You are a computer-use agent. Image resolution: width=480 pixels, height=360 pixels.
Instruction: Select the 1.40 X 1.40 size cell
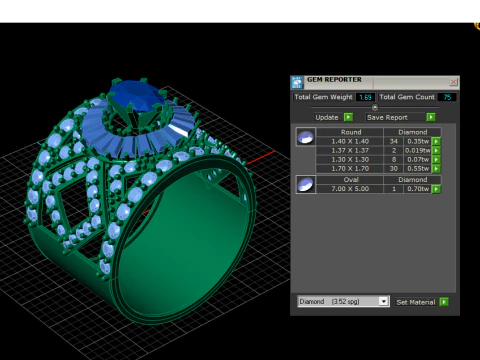[350, 141]
